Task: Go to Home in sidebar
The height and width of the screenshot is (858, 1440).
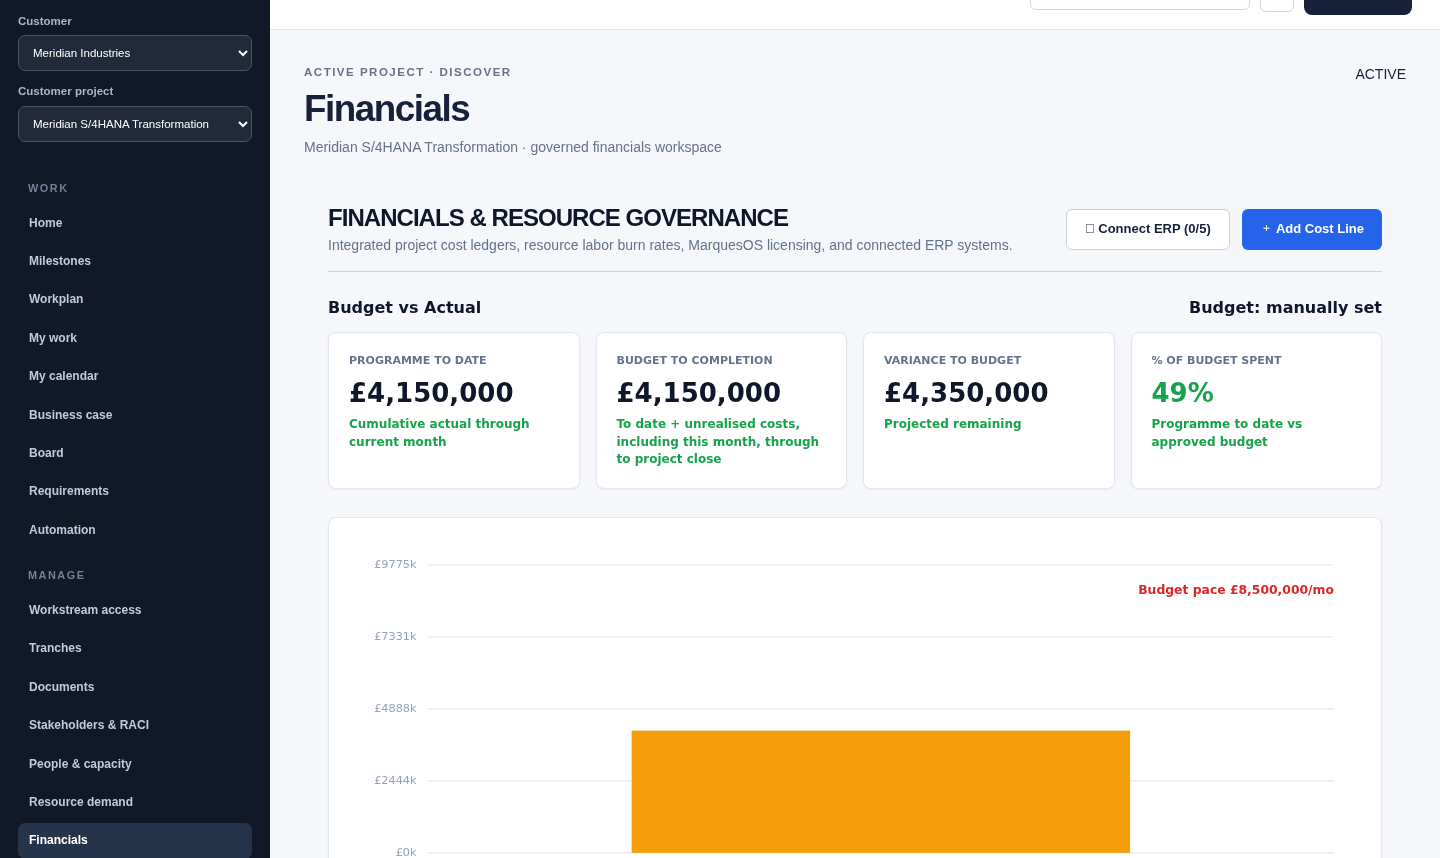Action: [135, 223]
